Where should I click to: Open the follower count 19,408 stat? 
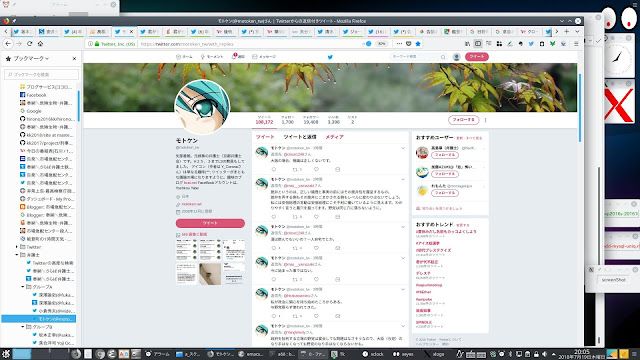[311, 120]
